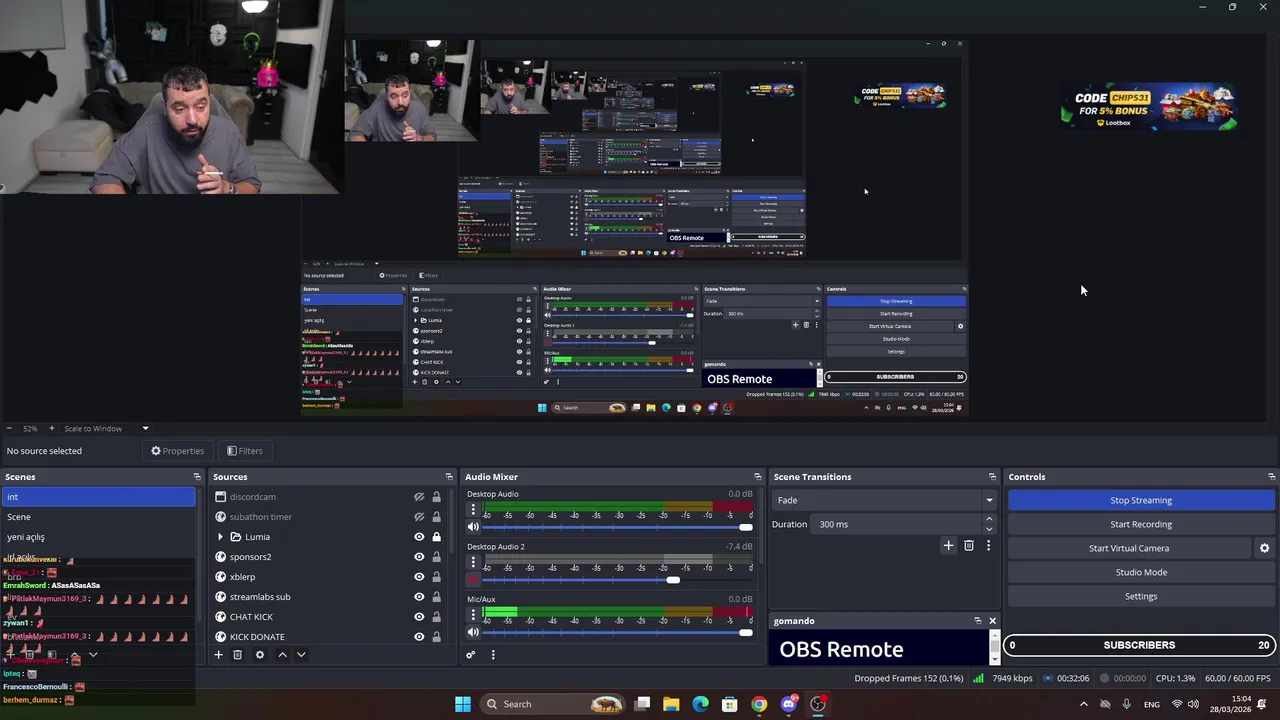1280x720 pixels.
Task: Hide the KICK DONATE source
Action: coord(419,637)
